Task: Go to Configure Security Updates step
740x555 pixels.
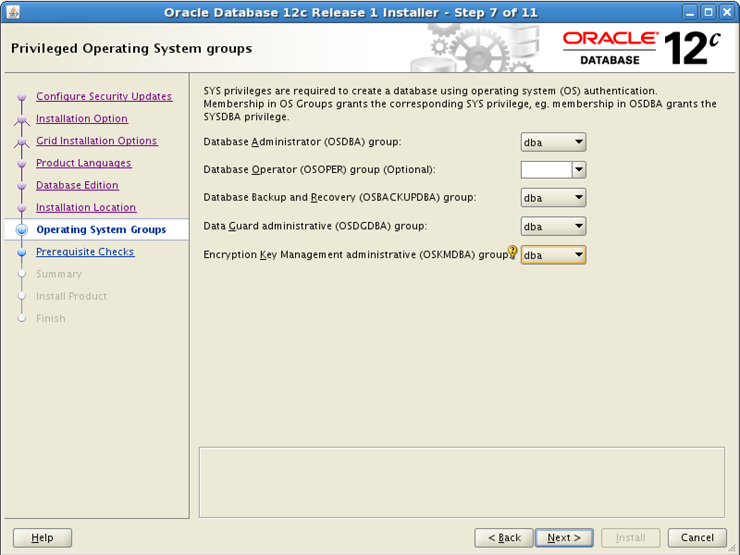Action: click(x=104, y=96)
